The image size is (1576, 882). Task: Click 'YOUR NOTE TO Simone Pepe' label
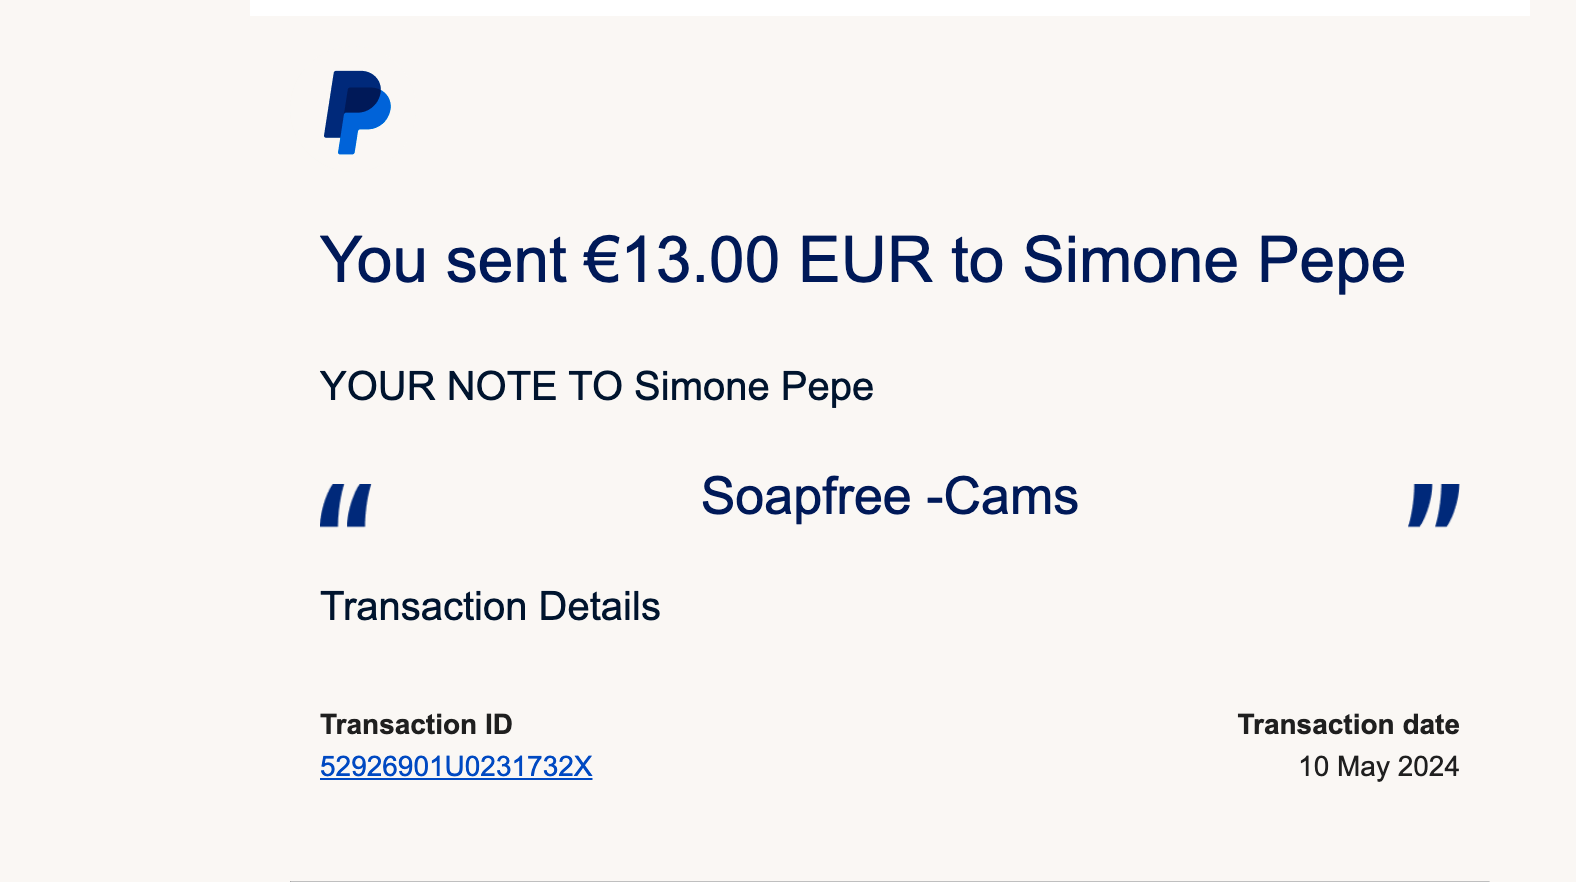(x=597, y=387)
